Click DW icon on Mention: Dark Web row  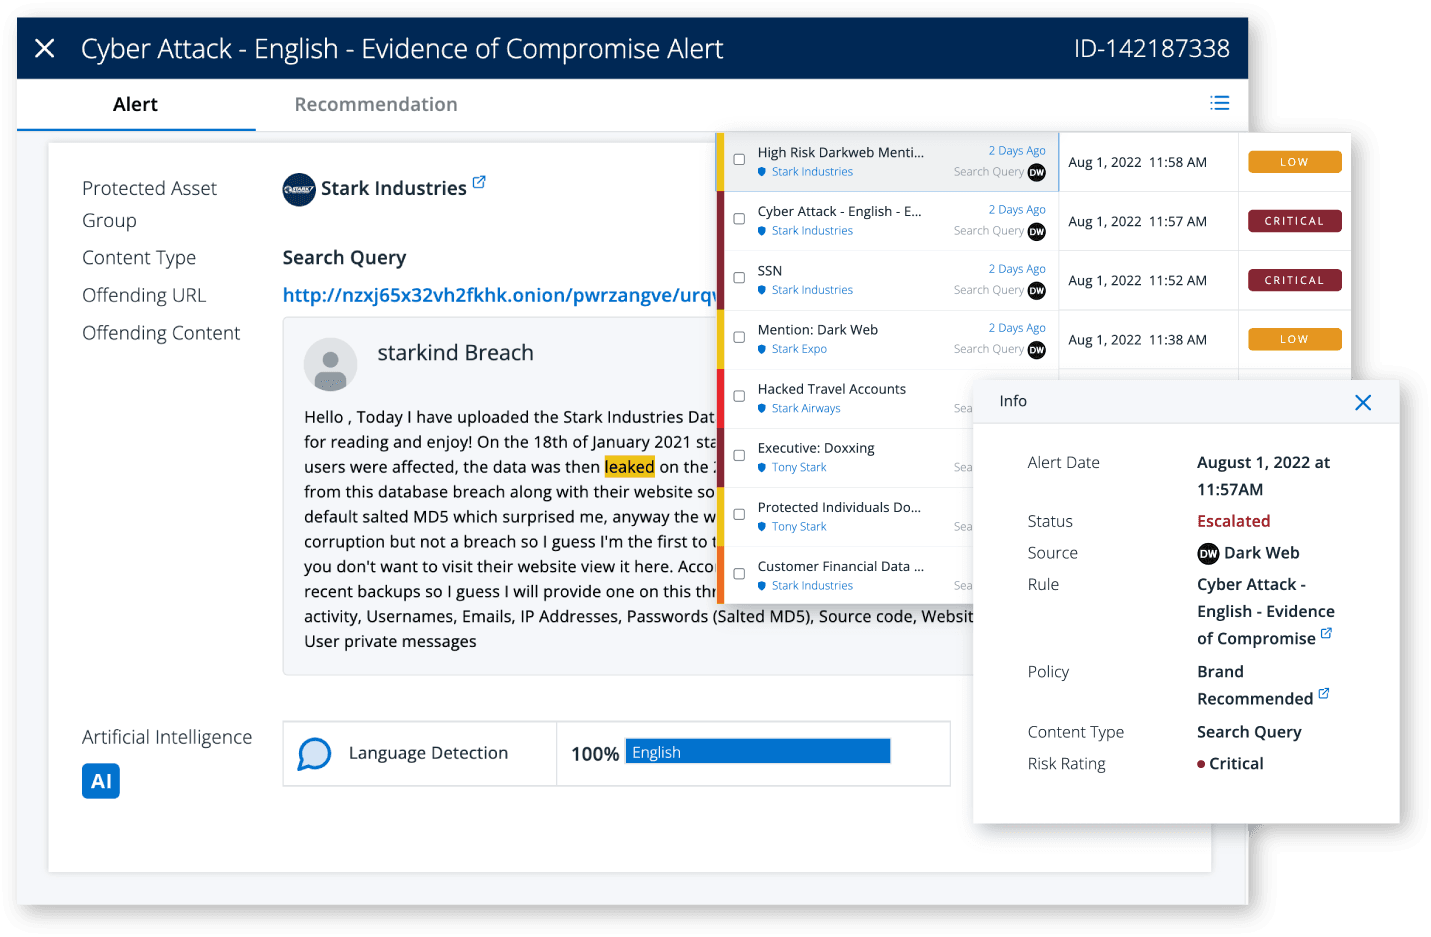tap(1037, 349)
